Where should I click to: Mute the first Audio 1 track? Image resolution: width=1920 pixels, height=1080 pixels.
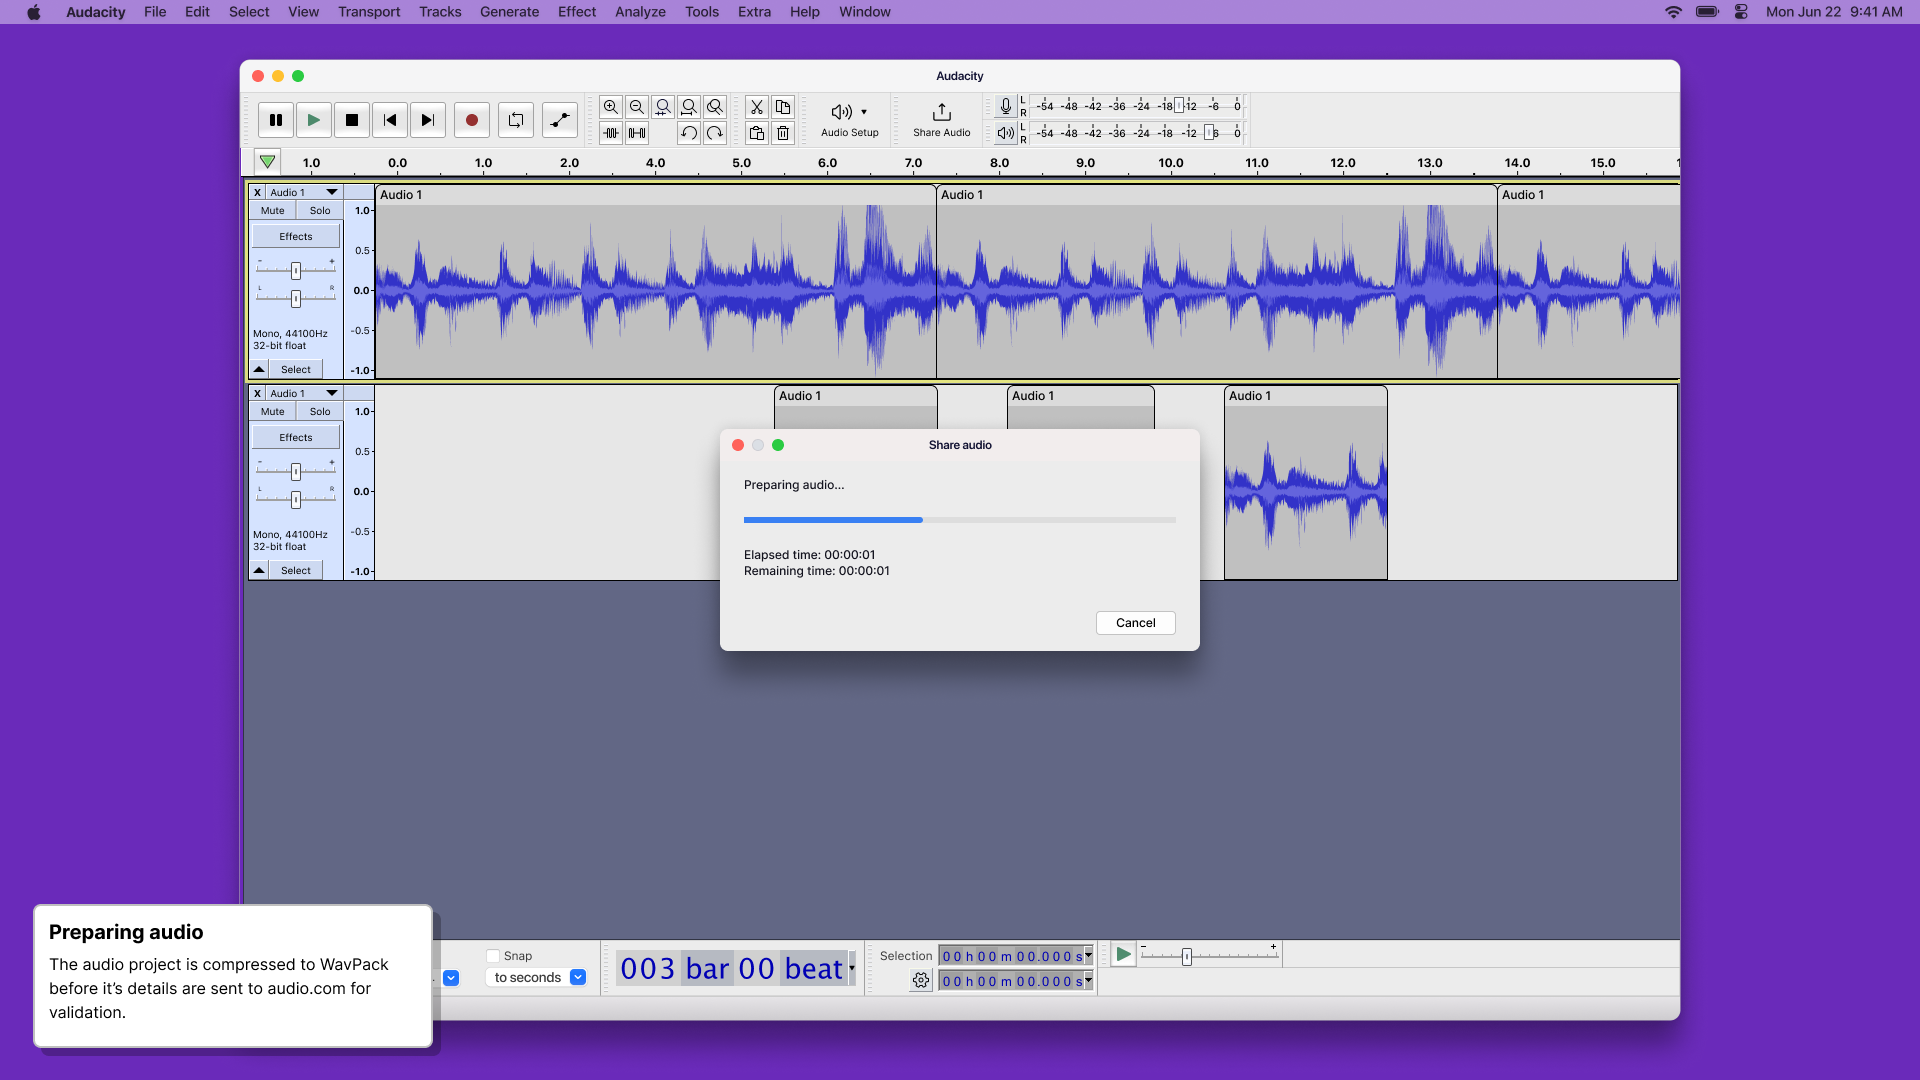(272, 210)
